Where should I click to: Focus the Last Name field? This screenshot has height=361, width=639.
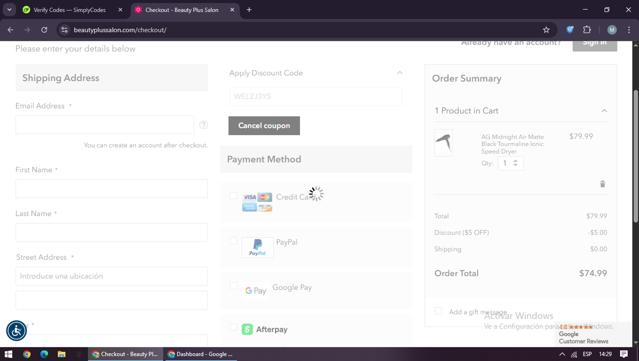click(111, 232)
